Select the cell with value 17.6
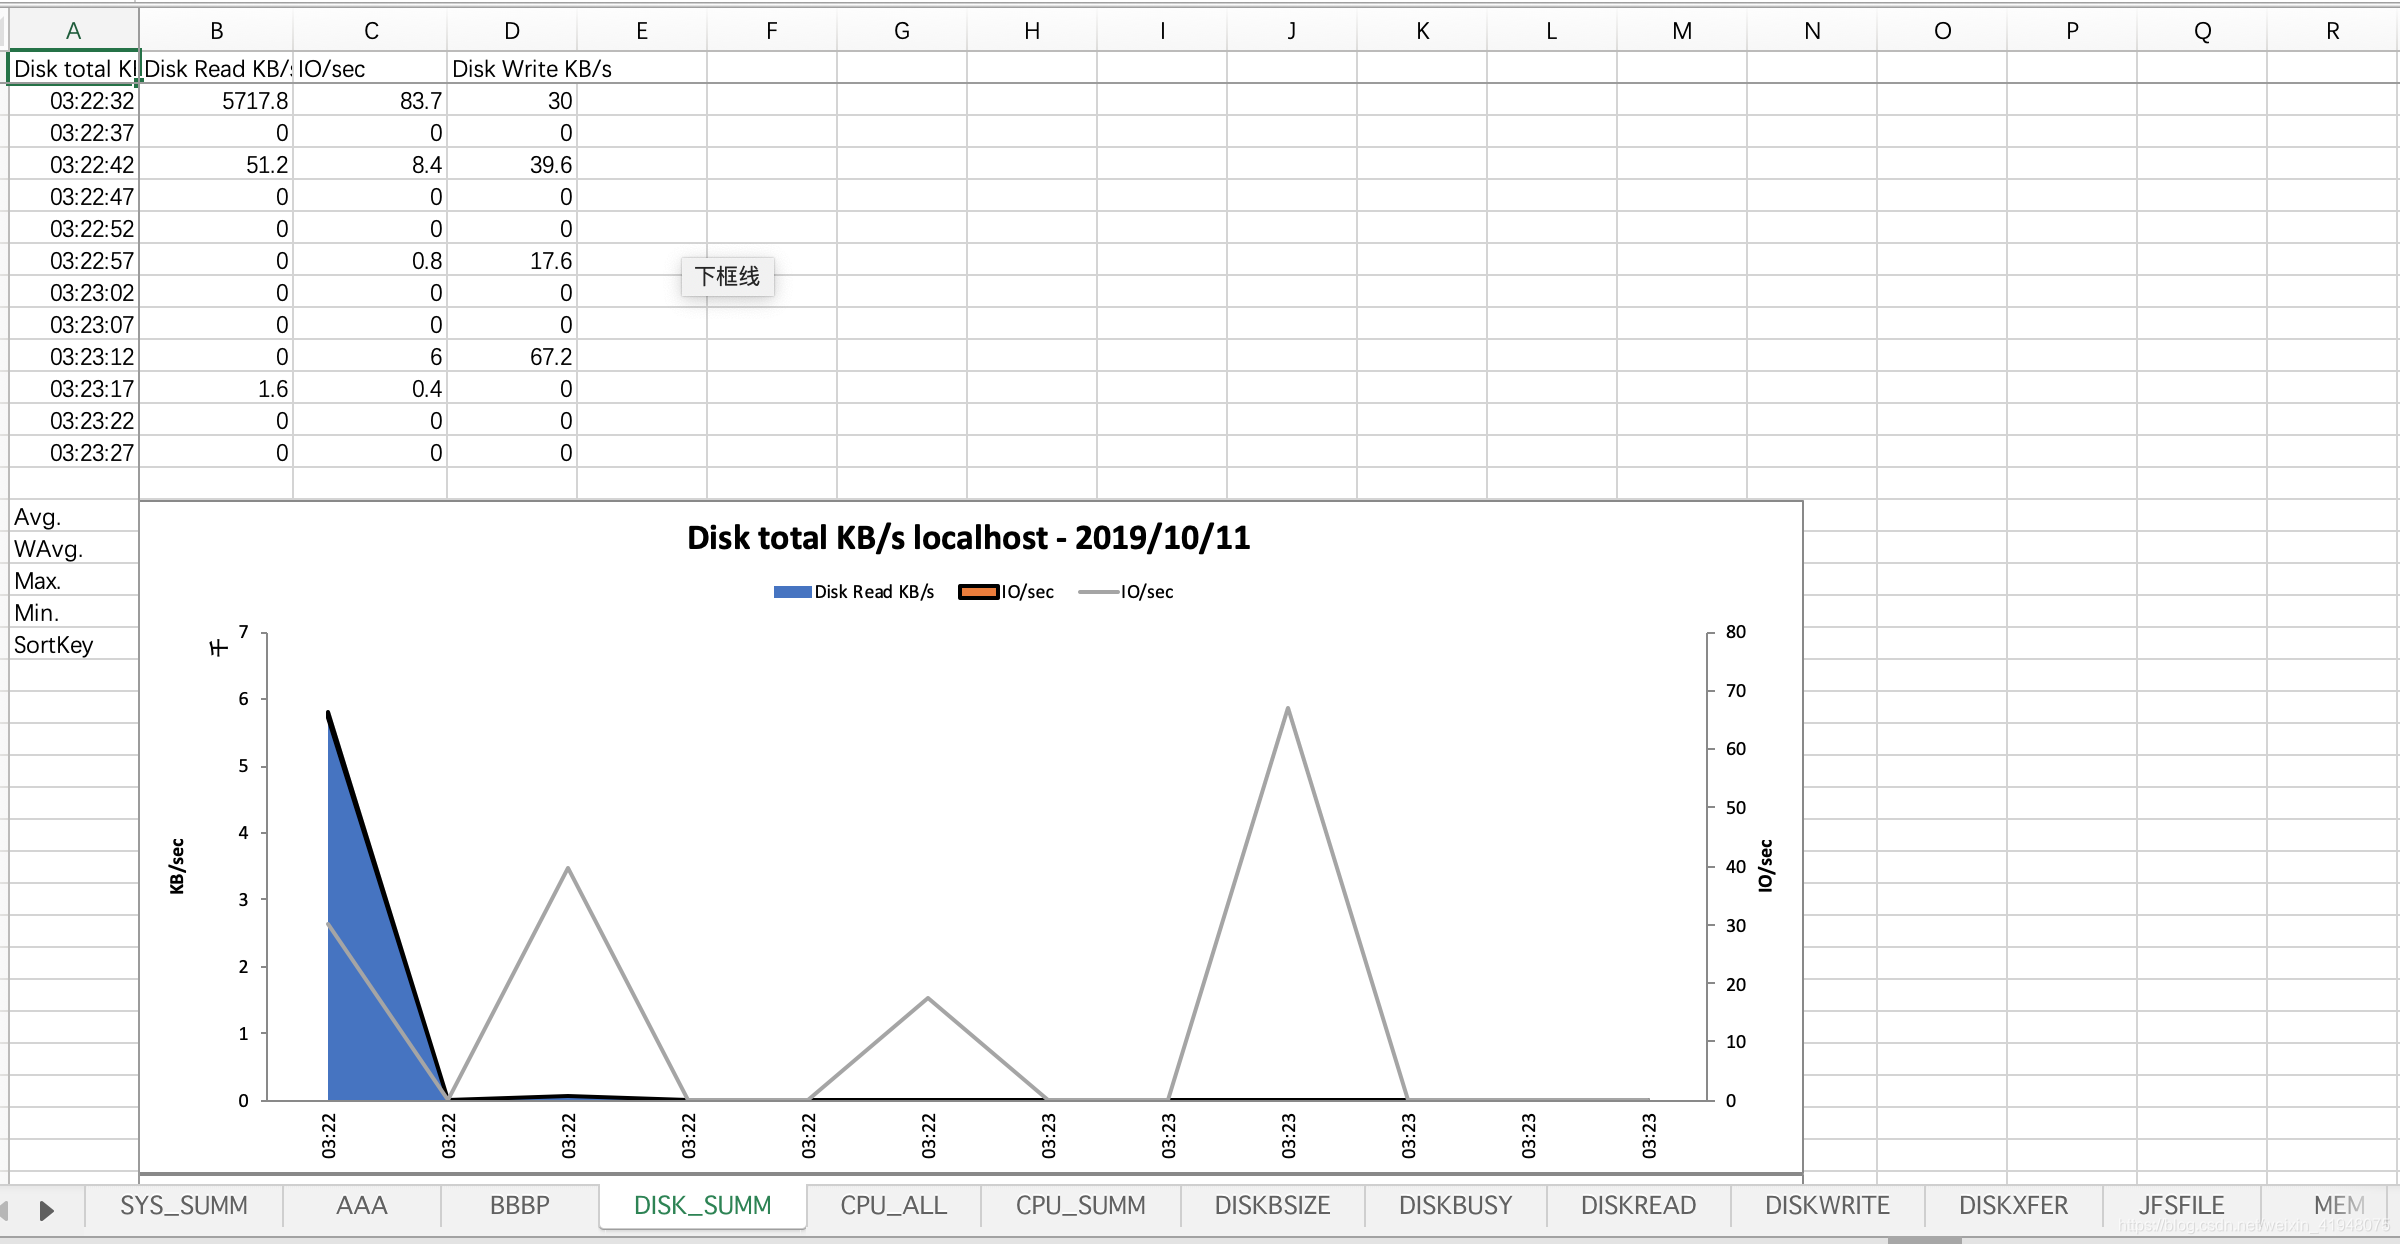The height and width of the screenshot is (1244, 2400). click(512, 260)
